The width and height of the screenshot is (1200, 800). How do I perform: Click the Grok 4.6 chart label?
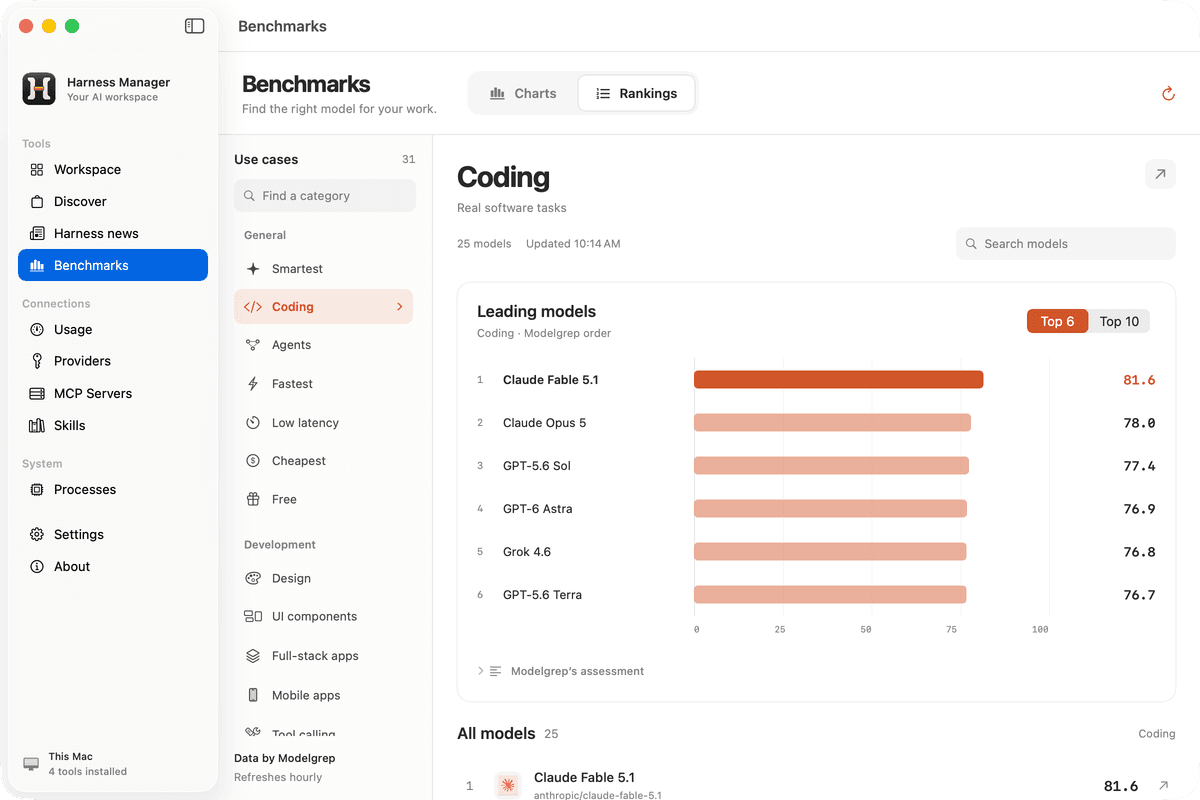point(527,552)
